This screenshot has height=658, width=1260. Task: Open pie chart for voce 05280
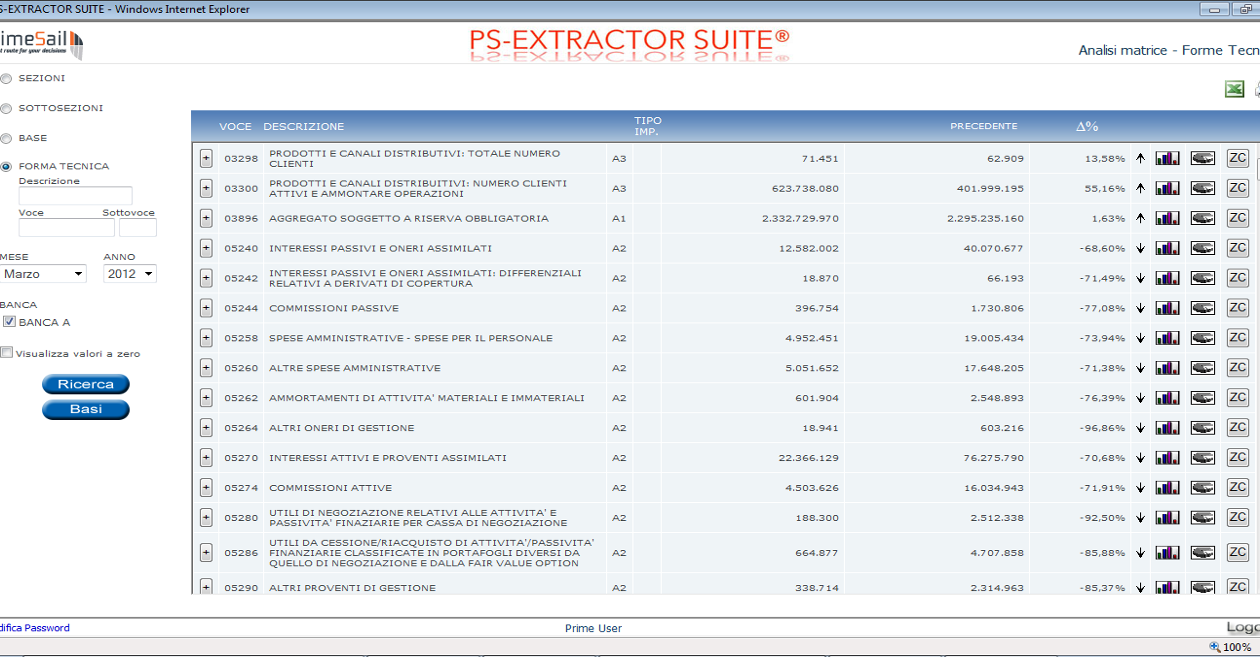(1203, 518)
